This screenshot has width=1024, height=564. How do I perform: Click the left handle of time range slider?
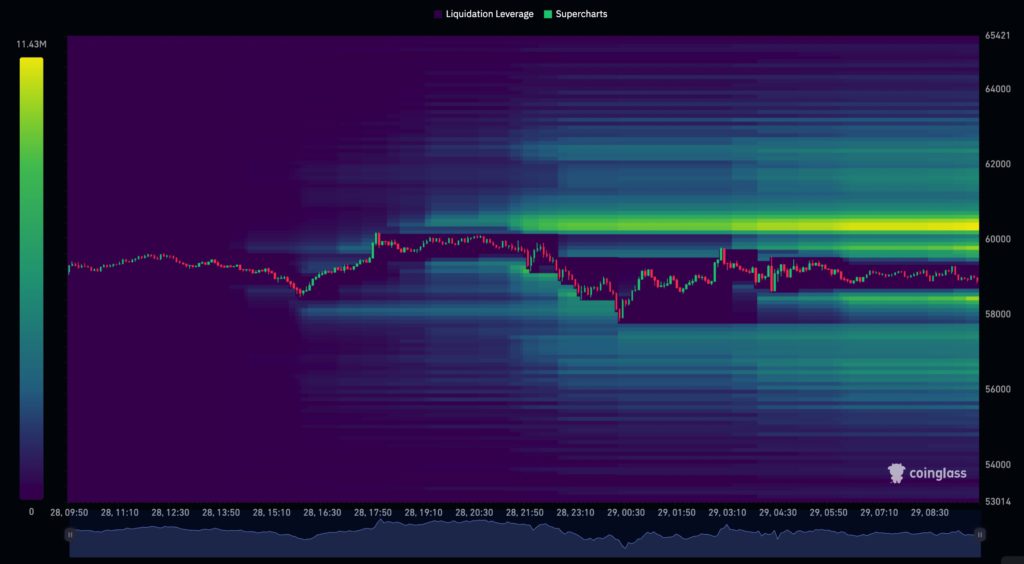click(70, 535)
